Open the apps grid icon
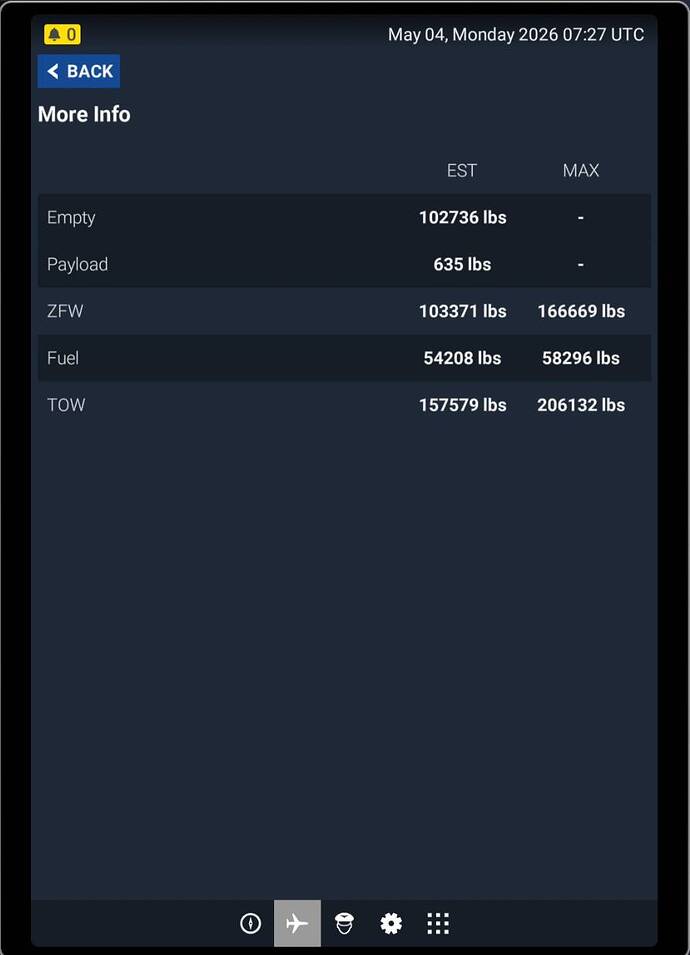Screen dimensions: 690x955 [x=438, y=923]
